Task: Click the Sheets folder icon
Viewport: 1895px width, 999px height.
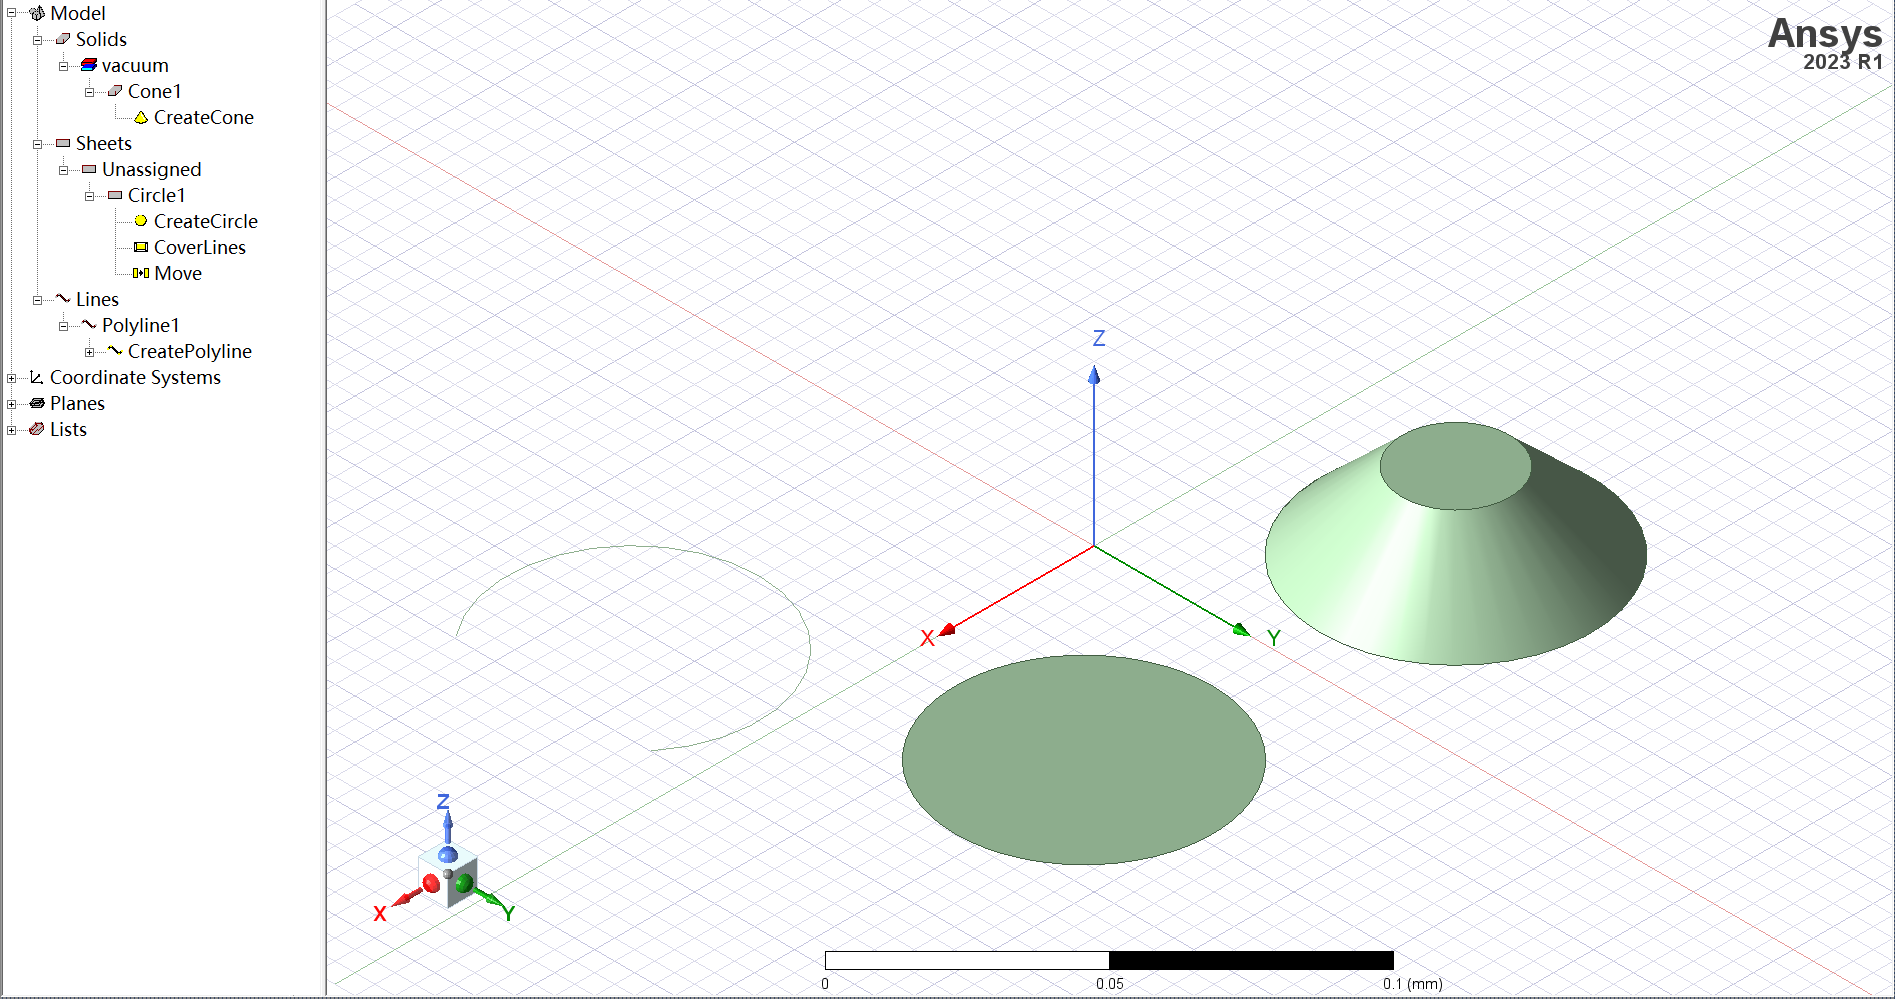Action: [x=63, y=143]
